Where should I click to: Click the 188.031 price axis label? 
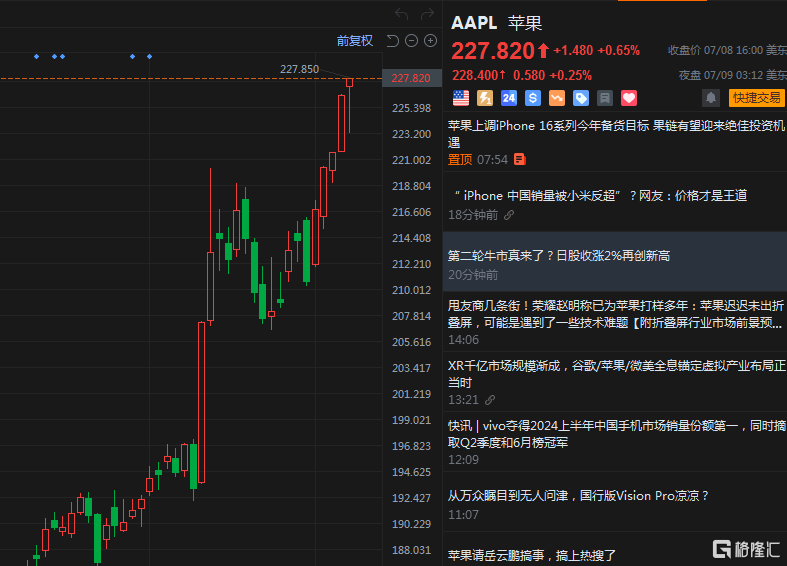pos(411,550)
